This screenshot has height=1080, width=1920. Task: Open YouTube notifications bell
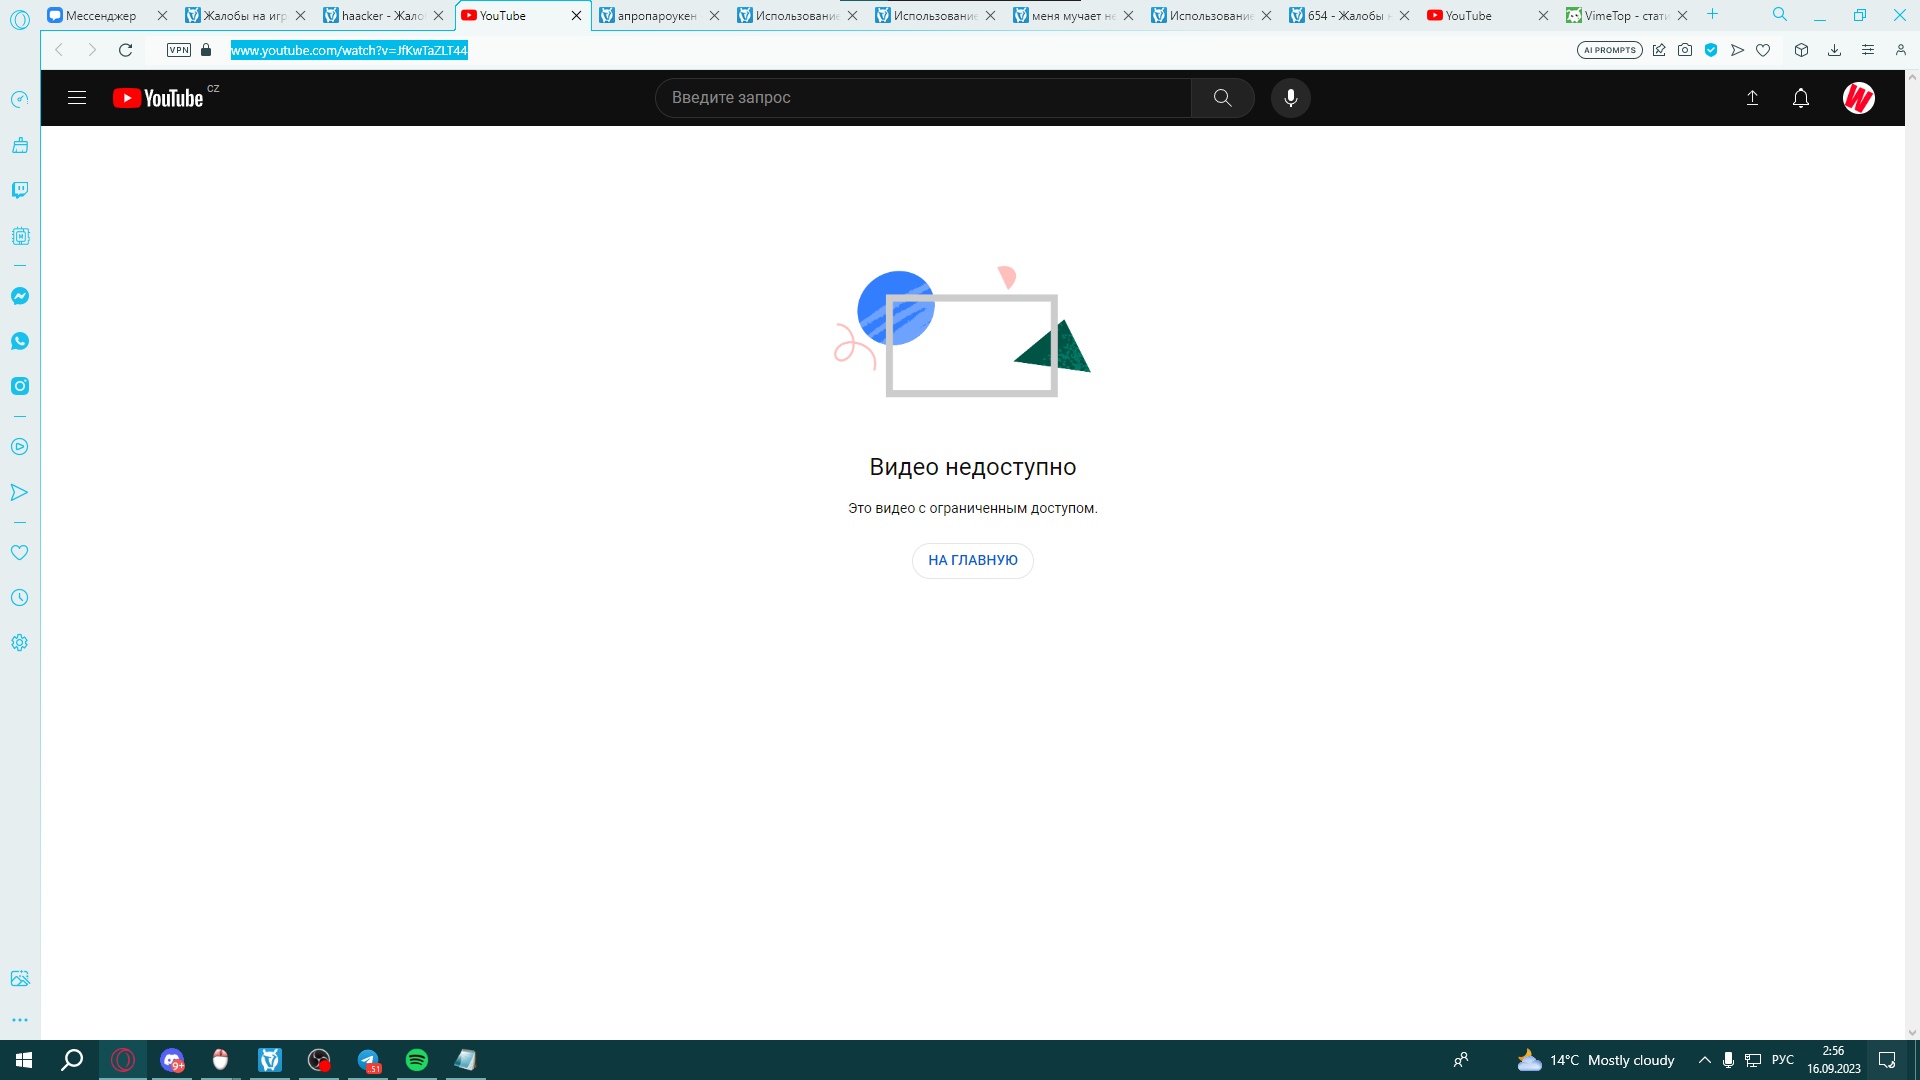(x=1801, y=98)
